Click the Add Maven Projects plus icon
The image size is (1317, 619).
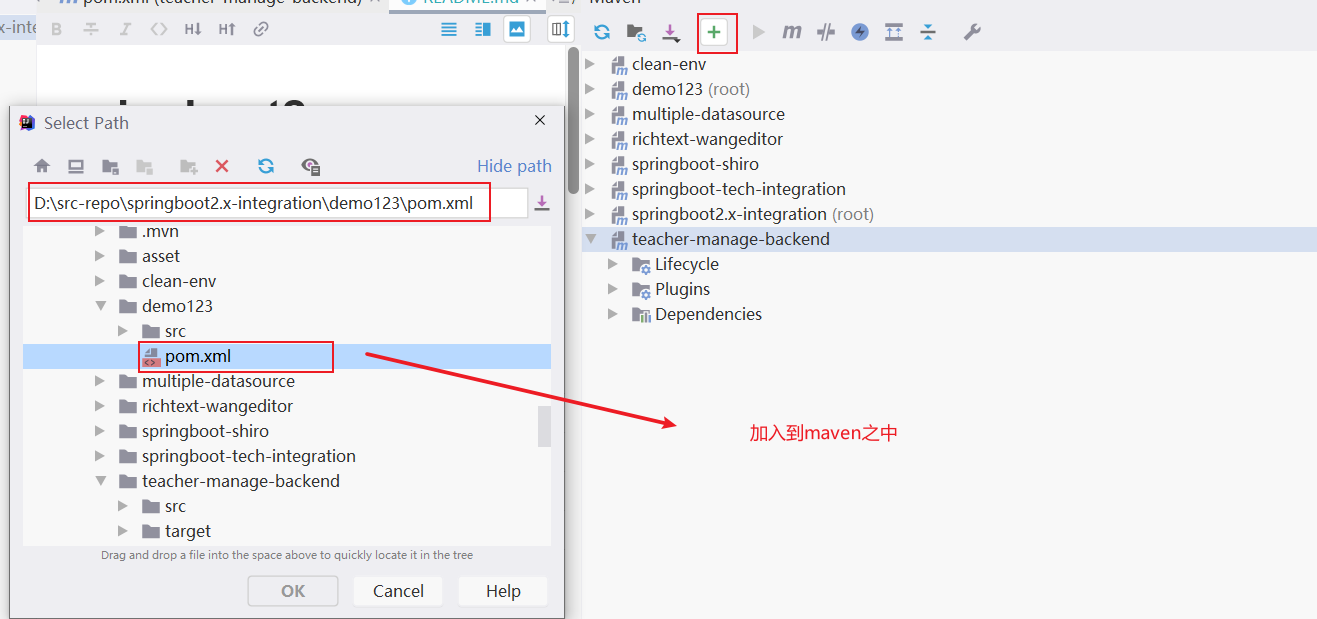[714, 32]
